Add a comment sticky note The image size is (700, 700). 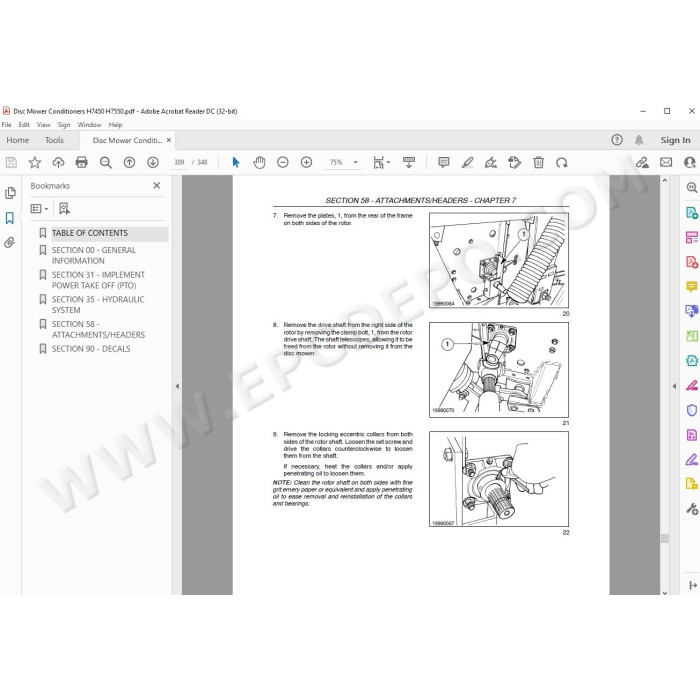[444, 162]
